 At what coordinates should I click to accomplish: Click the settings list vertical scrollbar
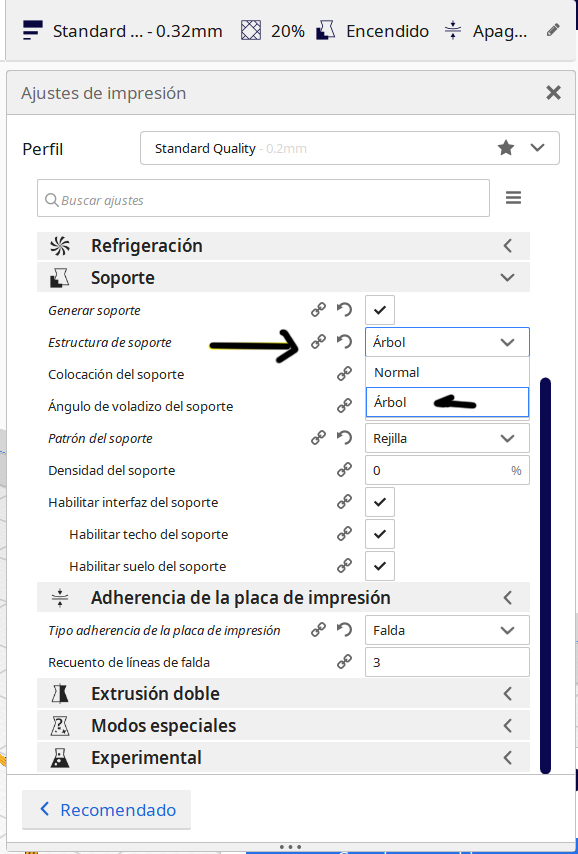[x=545, y=575]
